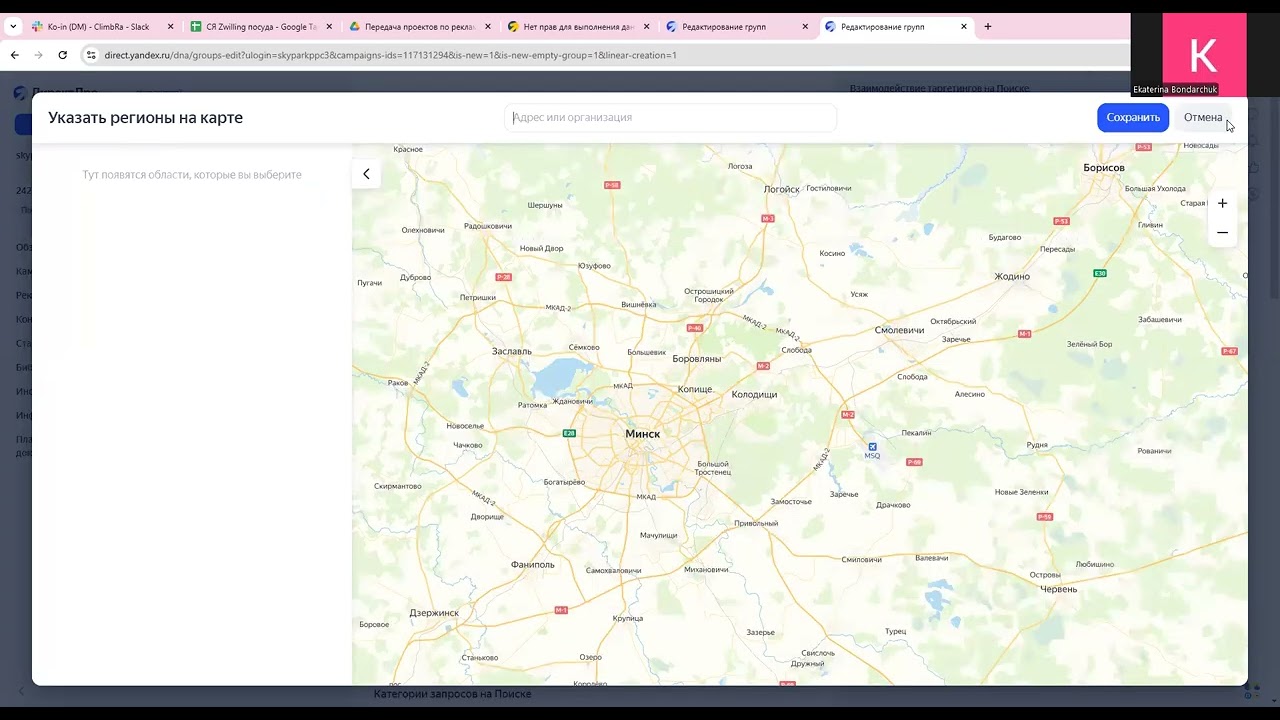
Task: Switch to the inactive Редактирование групп tab
Action: (738, 27)
